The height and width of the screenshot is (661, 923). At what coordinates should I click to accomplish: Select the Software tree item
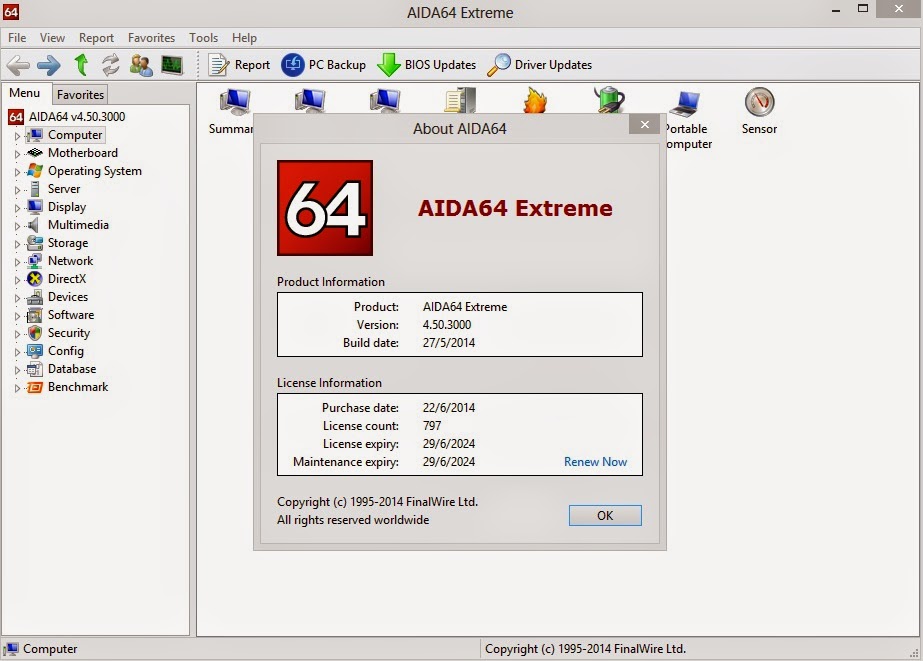click(71, 315)
